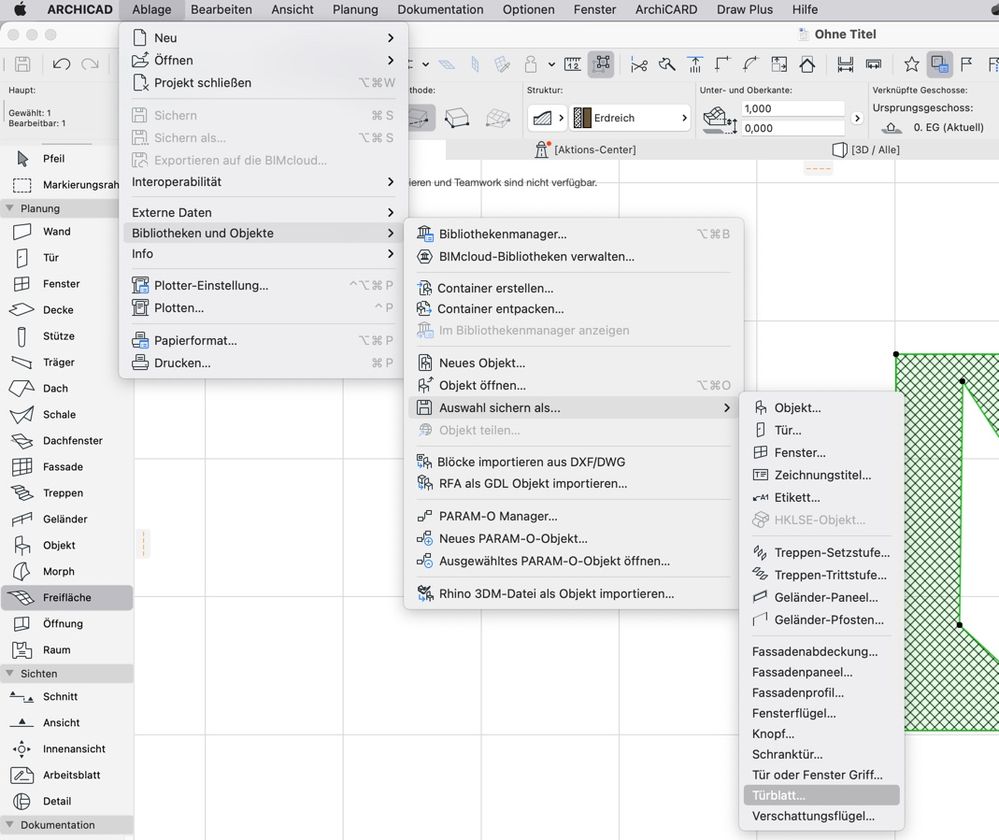Open Bibliothekenmanager from submenu
Screen dimensions: 999x840
pyautogui.click(x=573, y=234)
